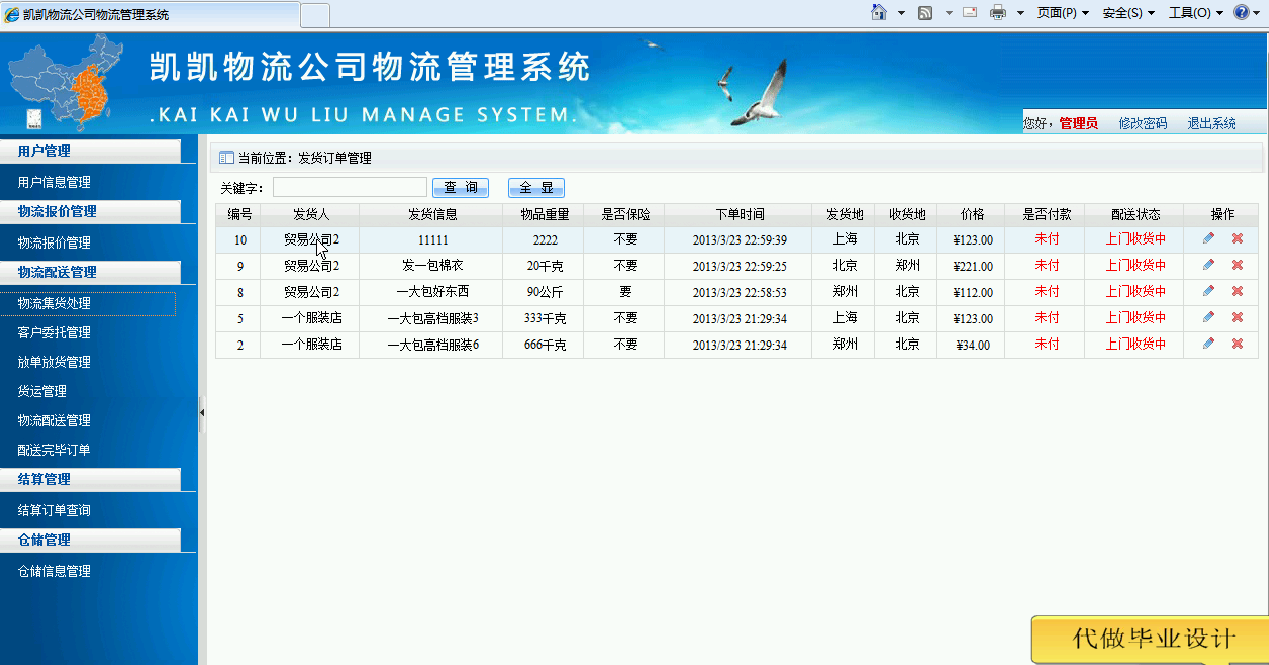
Task: Open 物流报价管理 sidebar item
Action: [54, 242]
